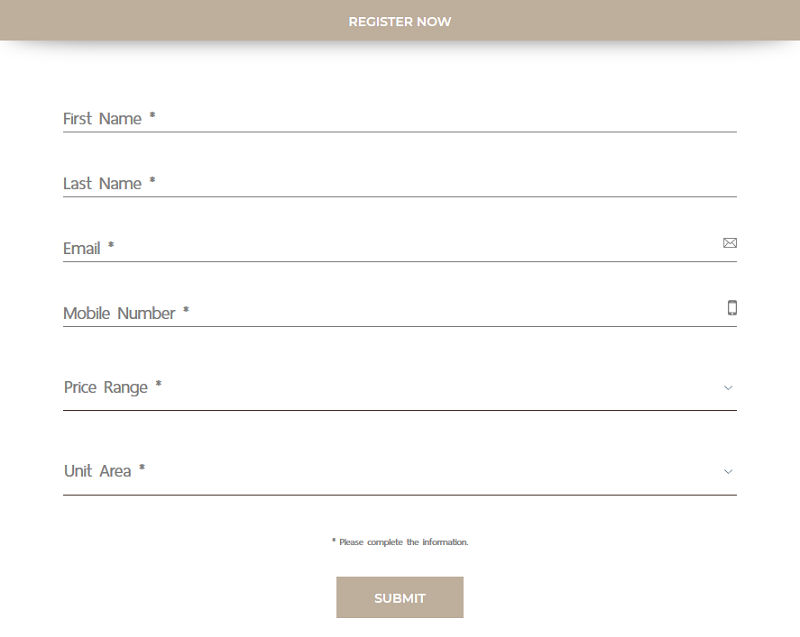
Task: Click the REGISTER NOW header bar
Action: (399, 20)
